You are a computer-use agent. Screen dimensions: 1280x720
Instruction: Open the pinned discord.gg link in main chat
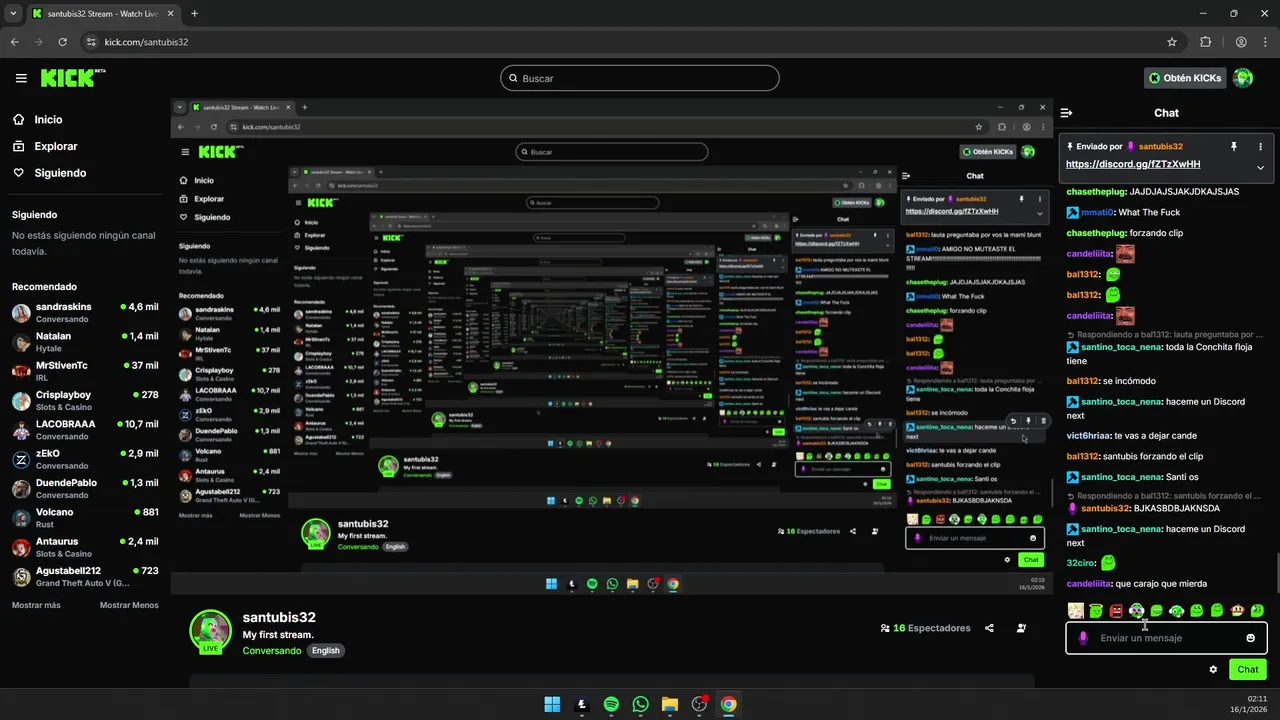[1133, 164]
